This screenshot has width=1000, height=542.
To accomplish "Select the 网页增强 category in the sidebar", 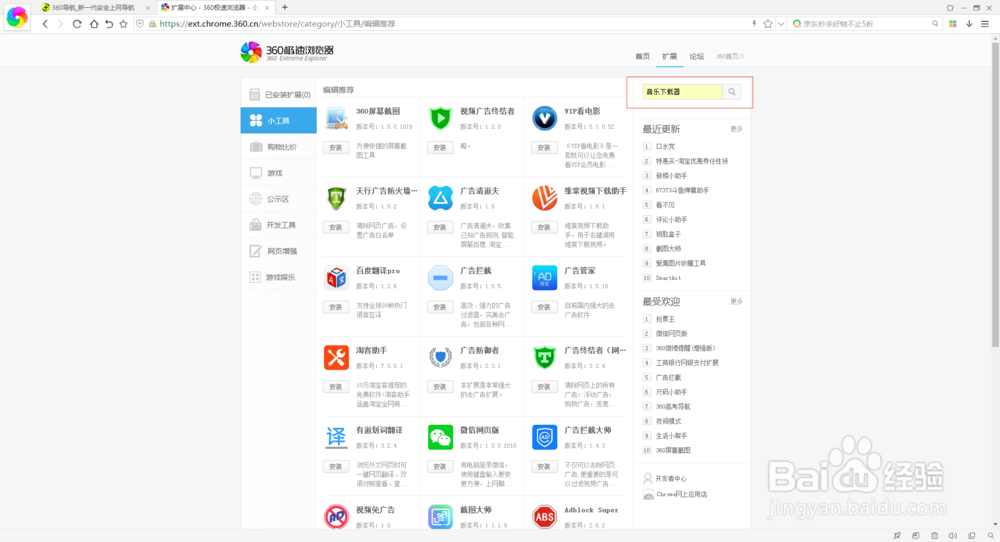I will [279, 251].
